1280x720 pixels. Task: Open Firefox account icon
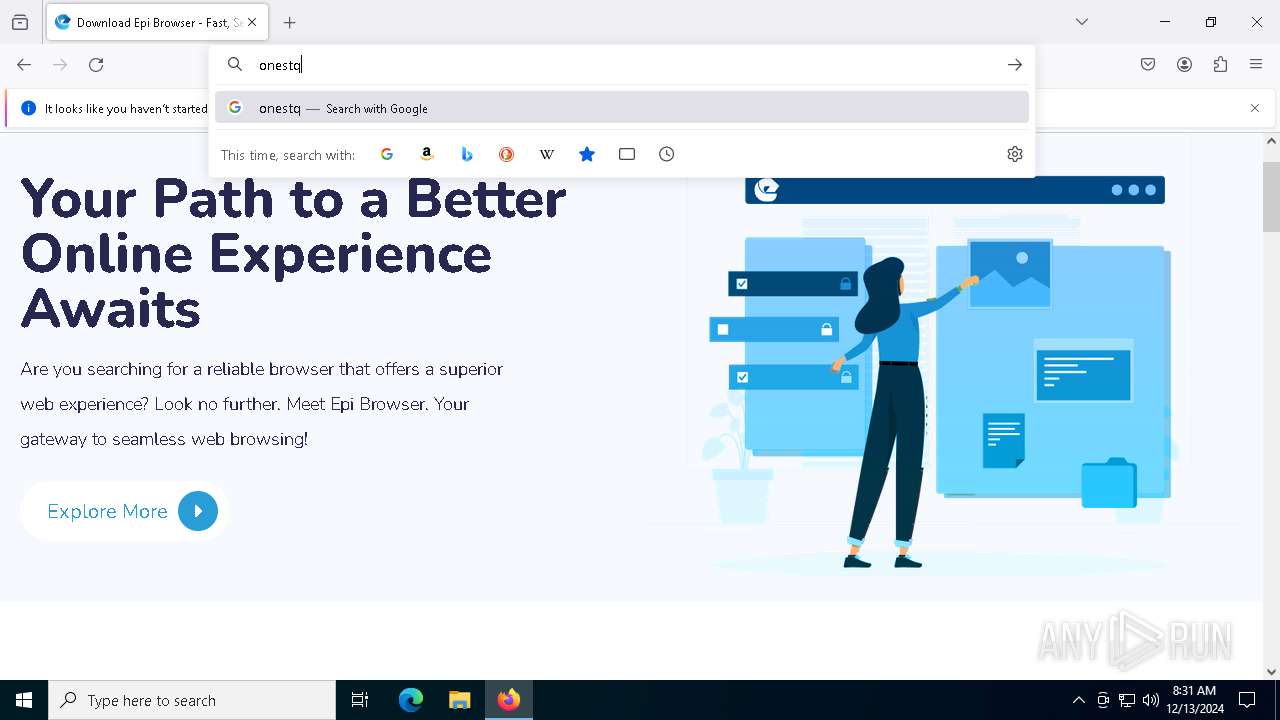pos(1184,65)
